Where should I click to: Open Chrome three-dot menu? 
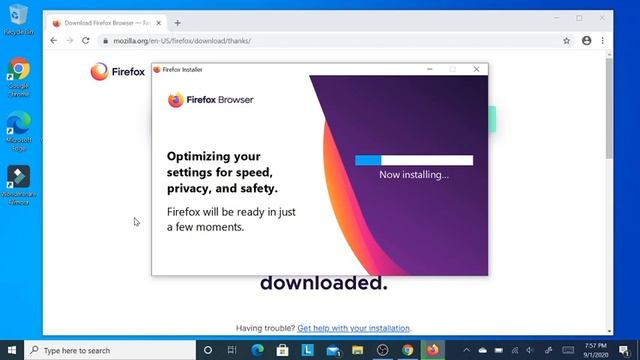coord(602,40)
